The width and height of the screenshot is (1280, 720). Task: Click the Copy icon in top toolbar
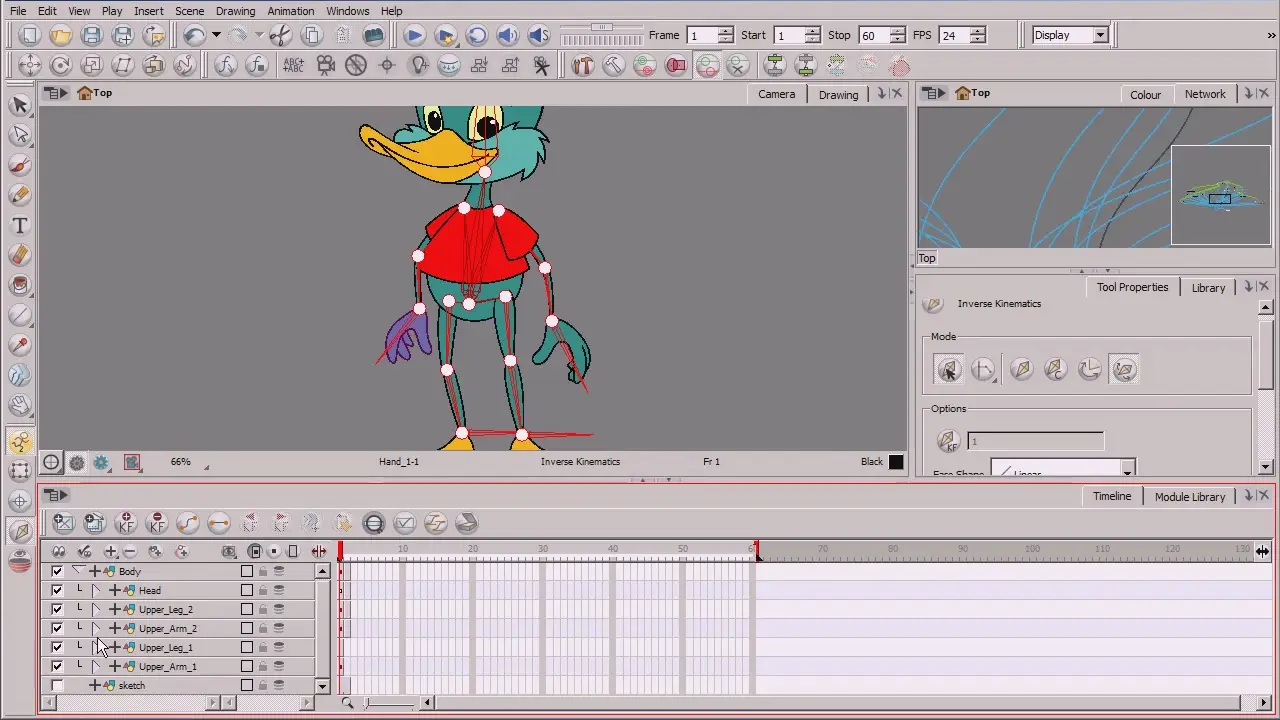[x=312, y=35]
